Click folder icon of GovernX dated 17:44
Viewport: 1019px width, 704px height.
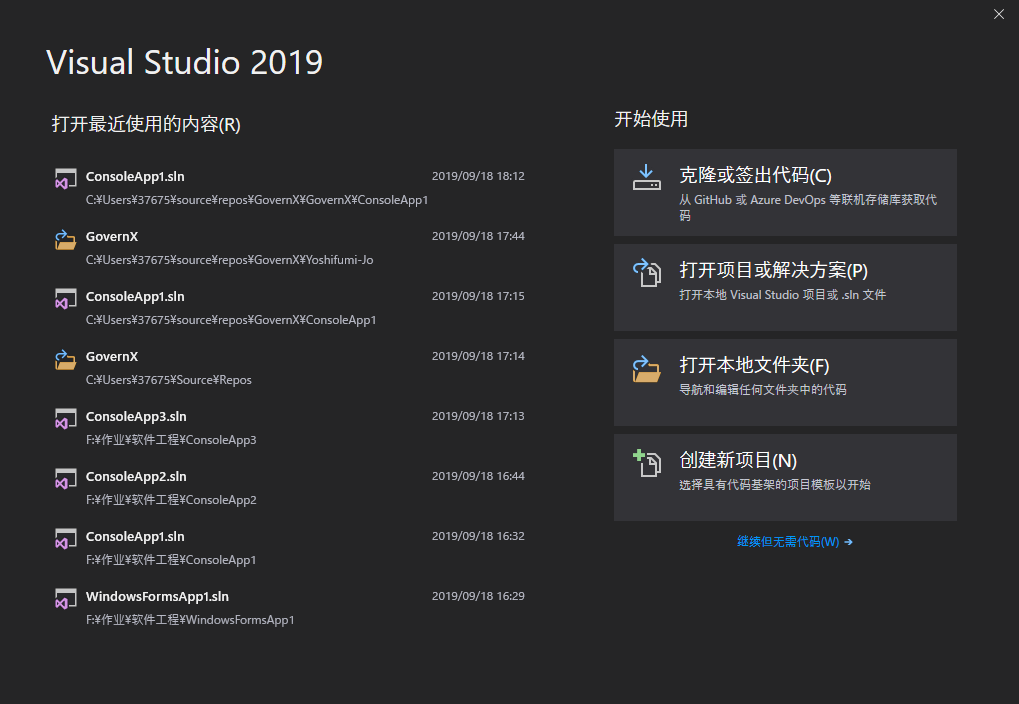[x=65, y=239]
